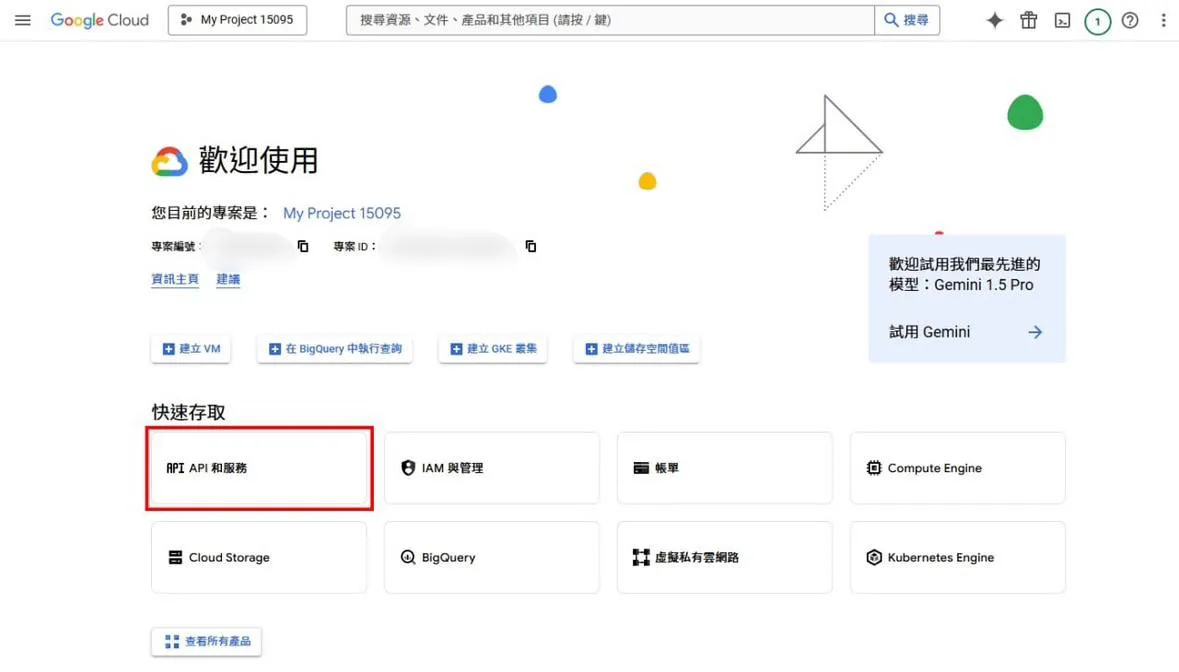Image resolution: width=1179 pixels, height=672 pixels.
Task: Open the hamburger navigation menu
Action: pyautogui.click(x=23, y=20)
